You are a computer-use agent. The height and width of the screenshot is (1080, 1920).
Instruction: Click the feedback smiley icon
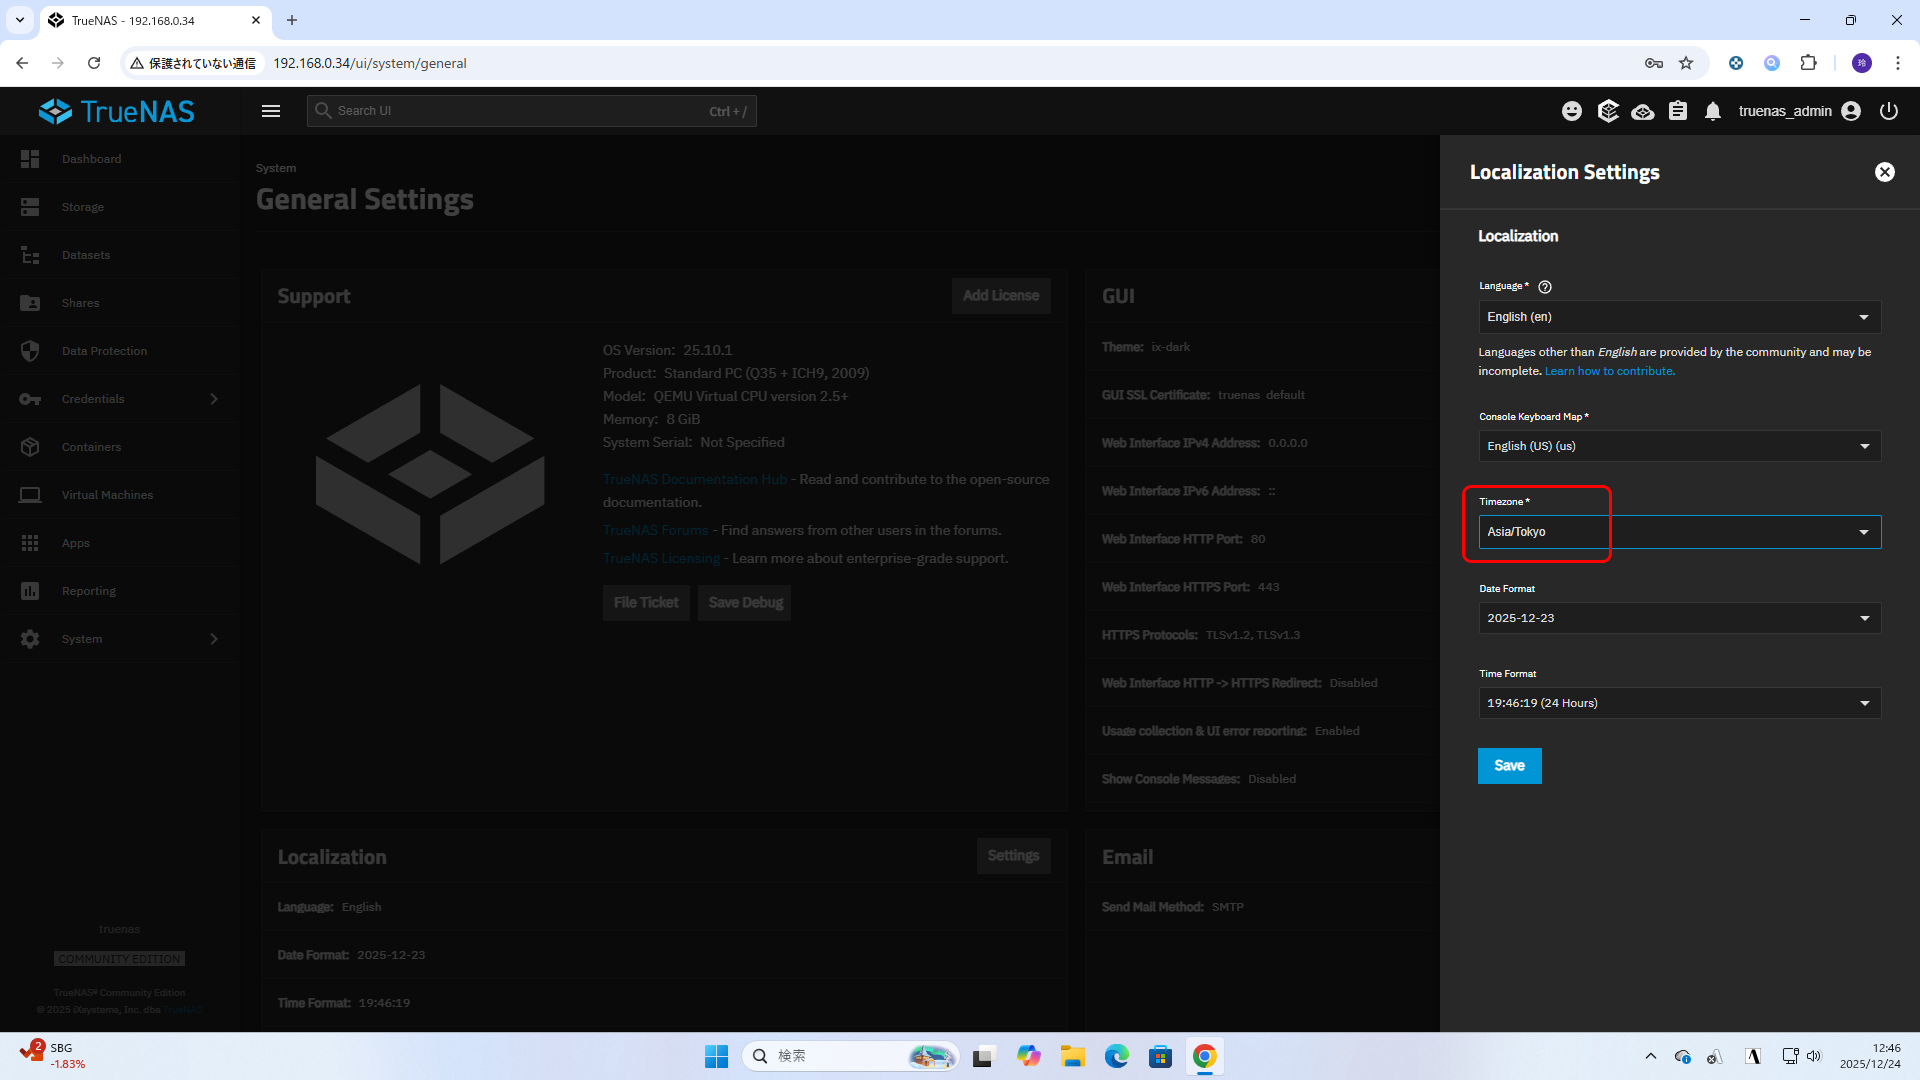coord(1572,111)
